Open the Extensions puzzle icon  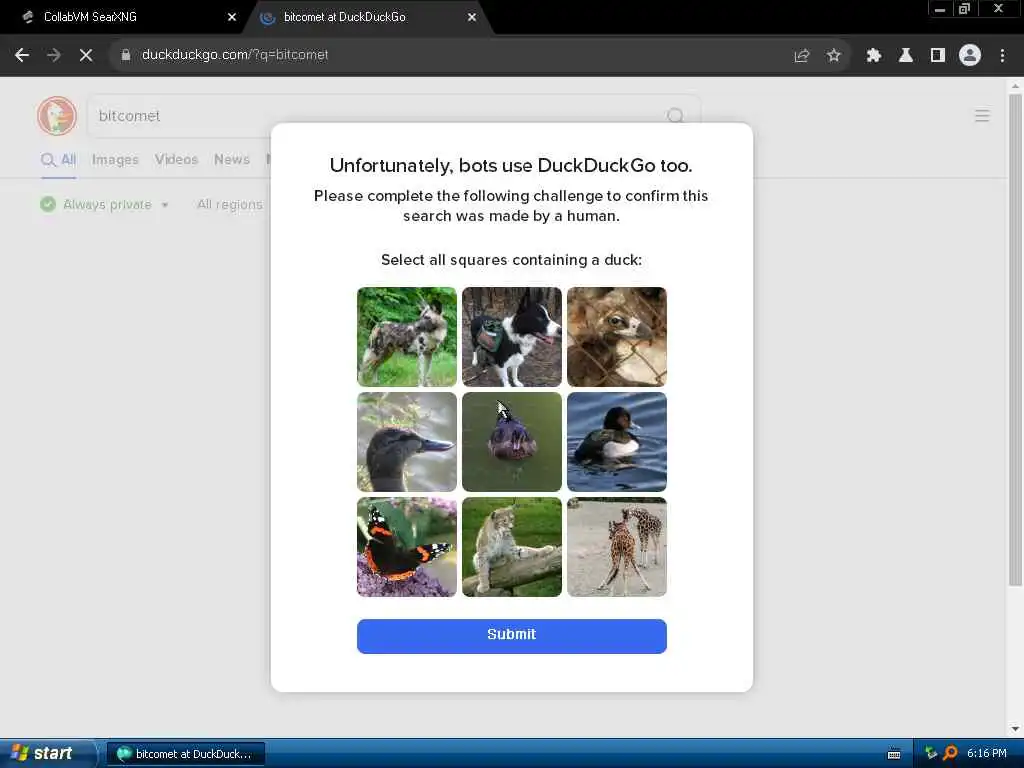[873, 56]
